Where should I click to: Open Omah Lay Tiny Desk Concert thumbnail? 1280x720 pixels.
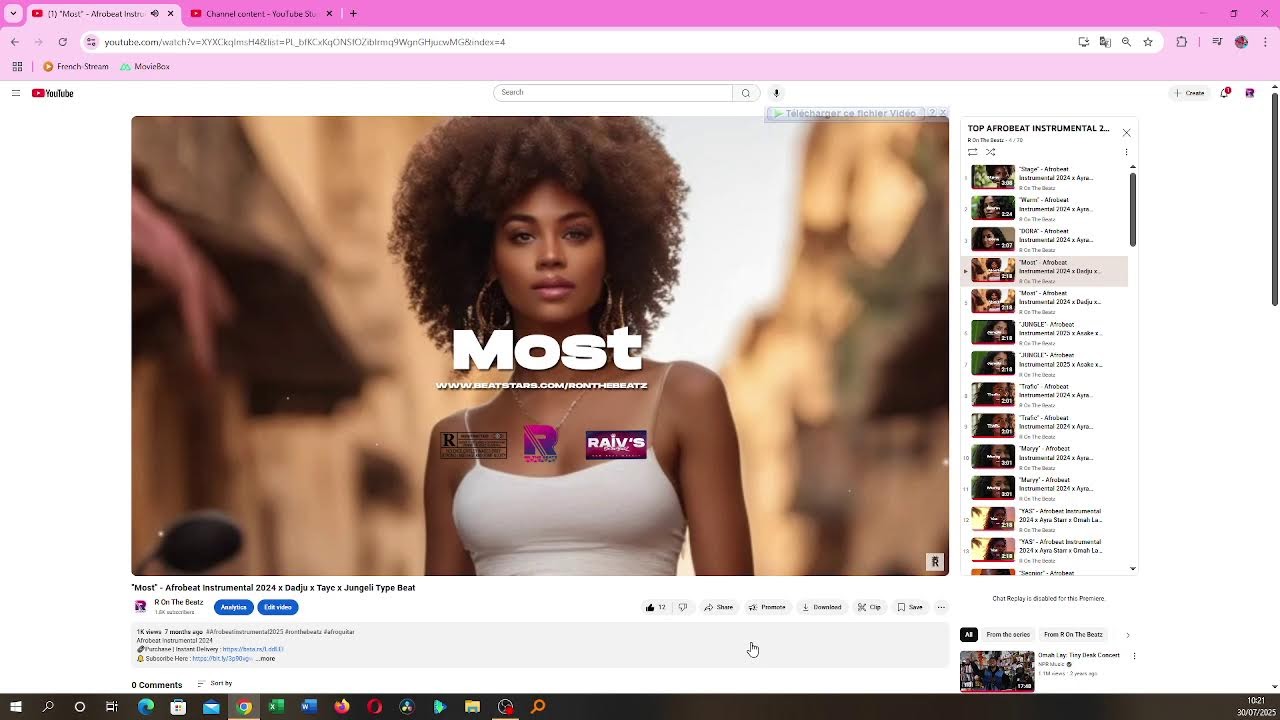click(x=997, y=671)
